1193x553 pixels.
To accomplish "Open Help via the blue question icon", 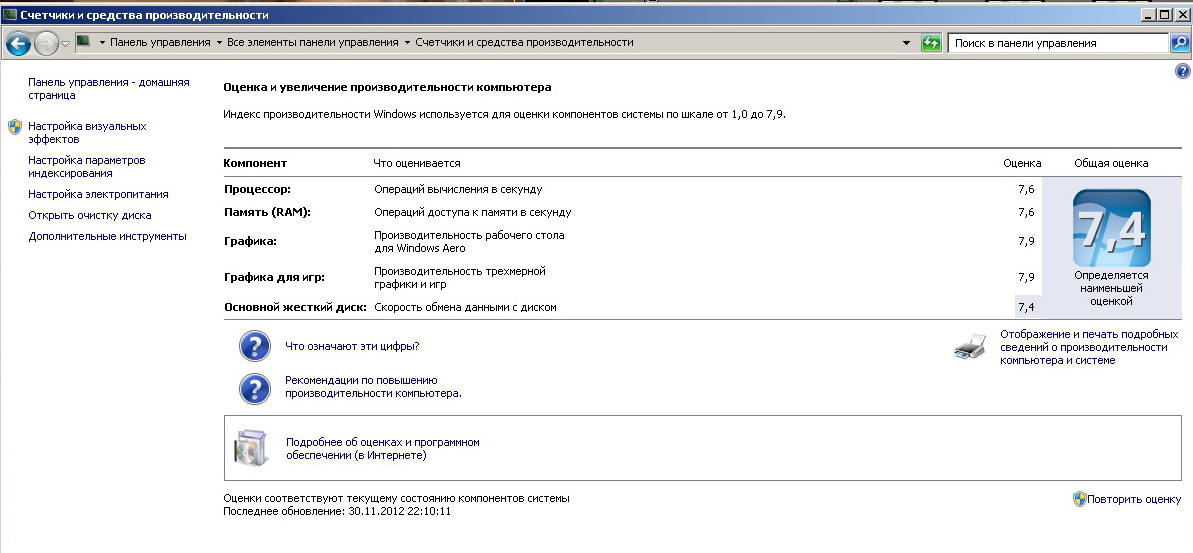I will click(1182, 72).
